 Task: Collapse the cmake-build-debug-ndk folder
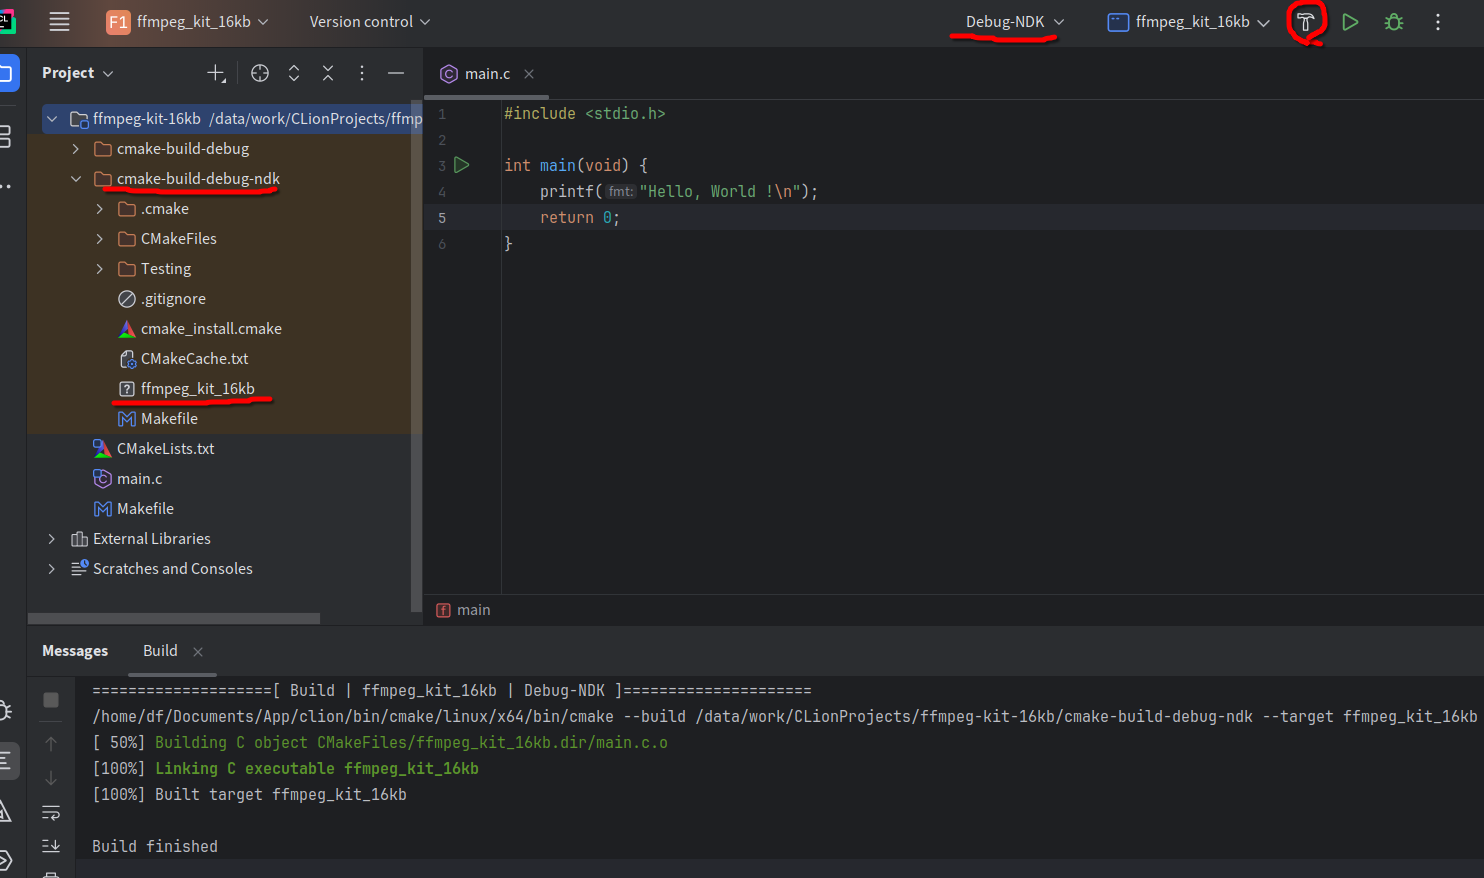pos(75,179)
